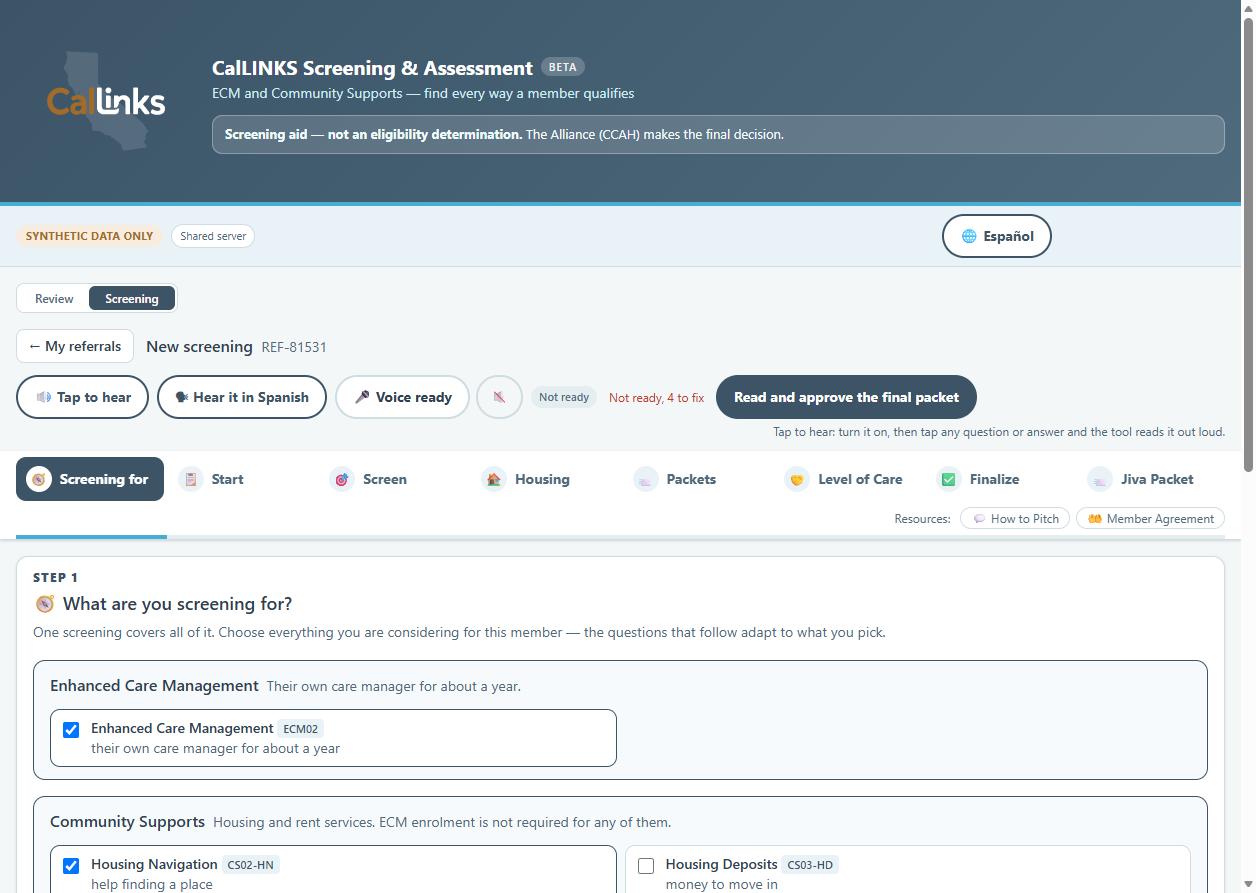Click the CS02-HN code tag

coord(250,865)
